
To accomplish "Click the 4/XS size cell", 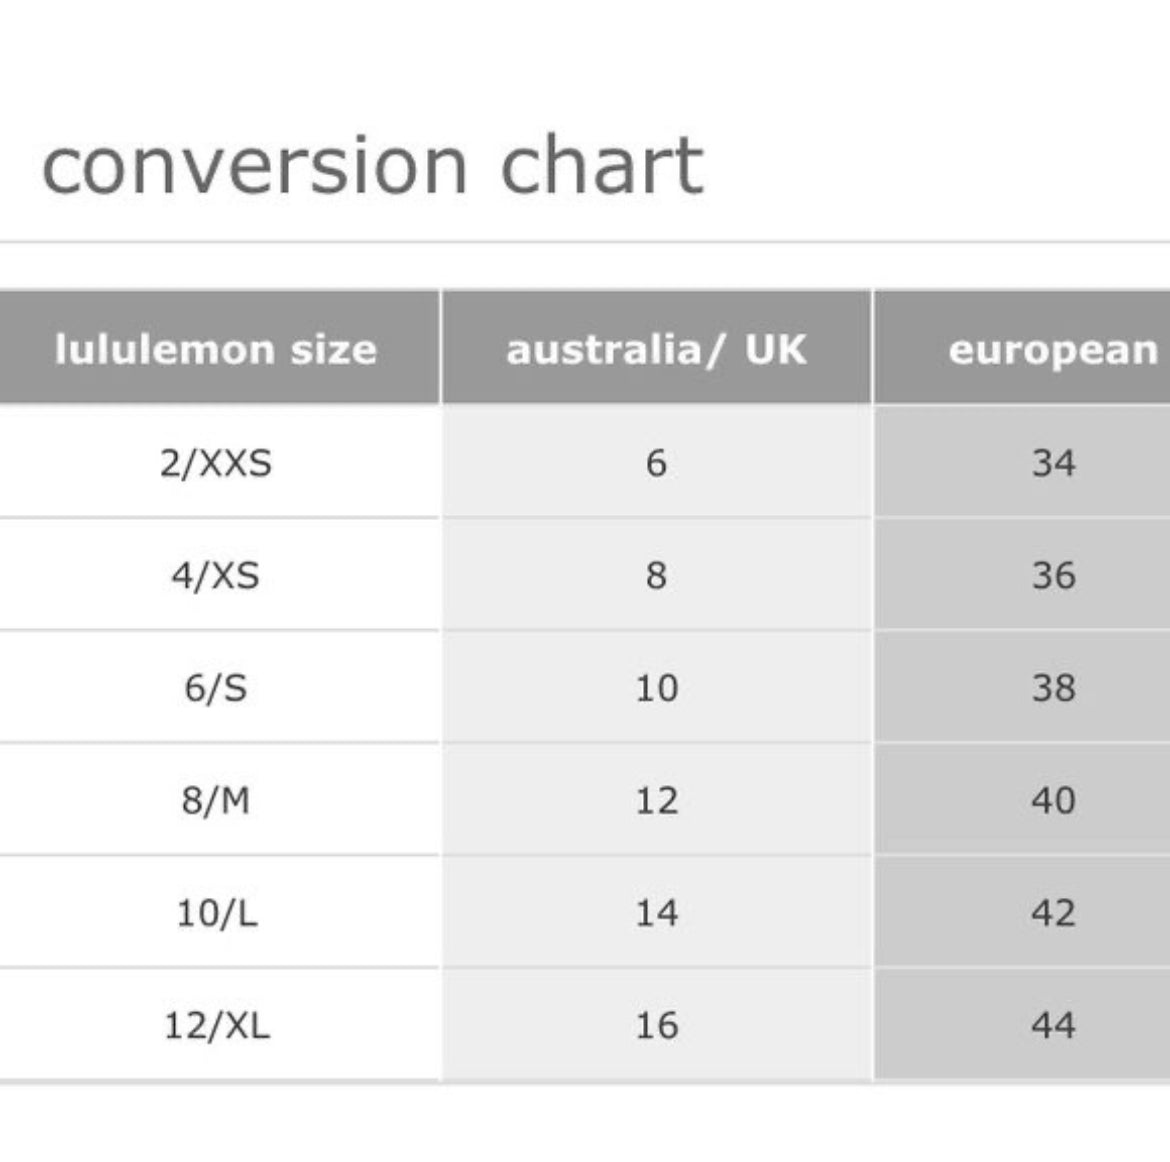I will pos(219,575).
